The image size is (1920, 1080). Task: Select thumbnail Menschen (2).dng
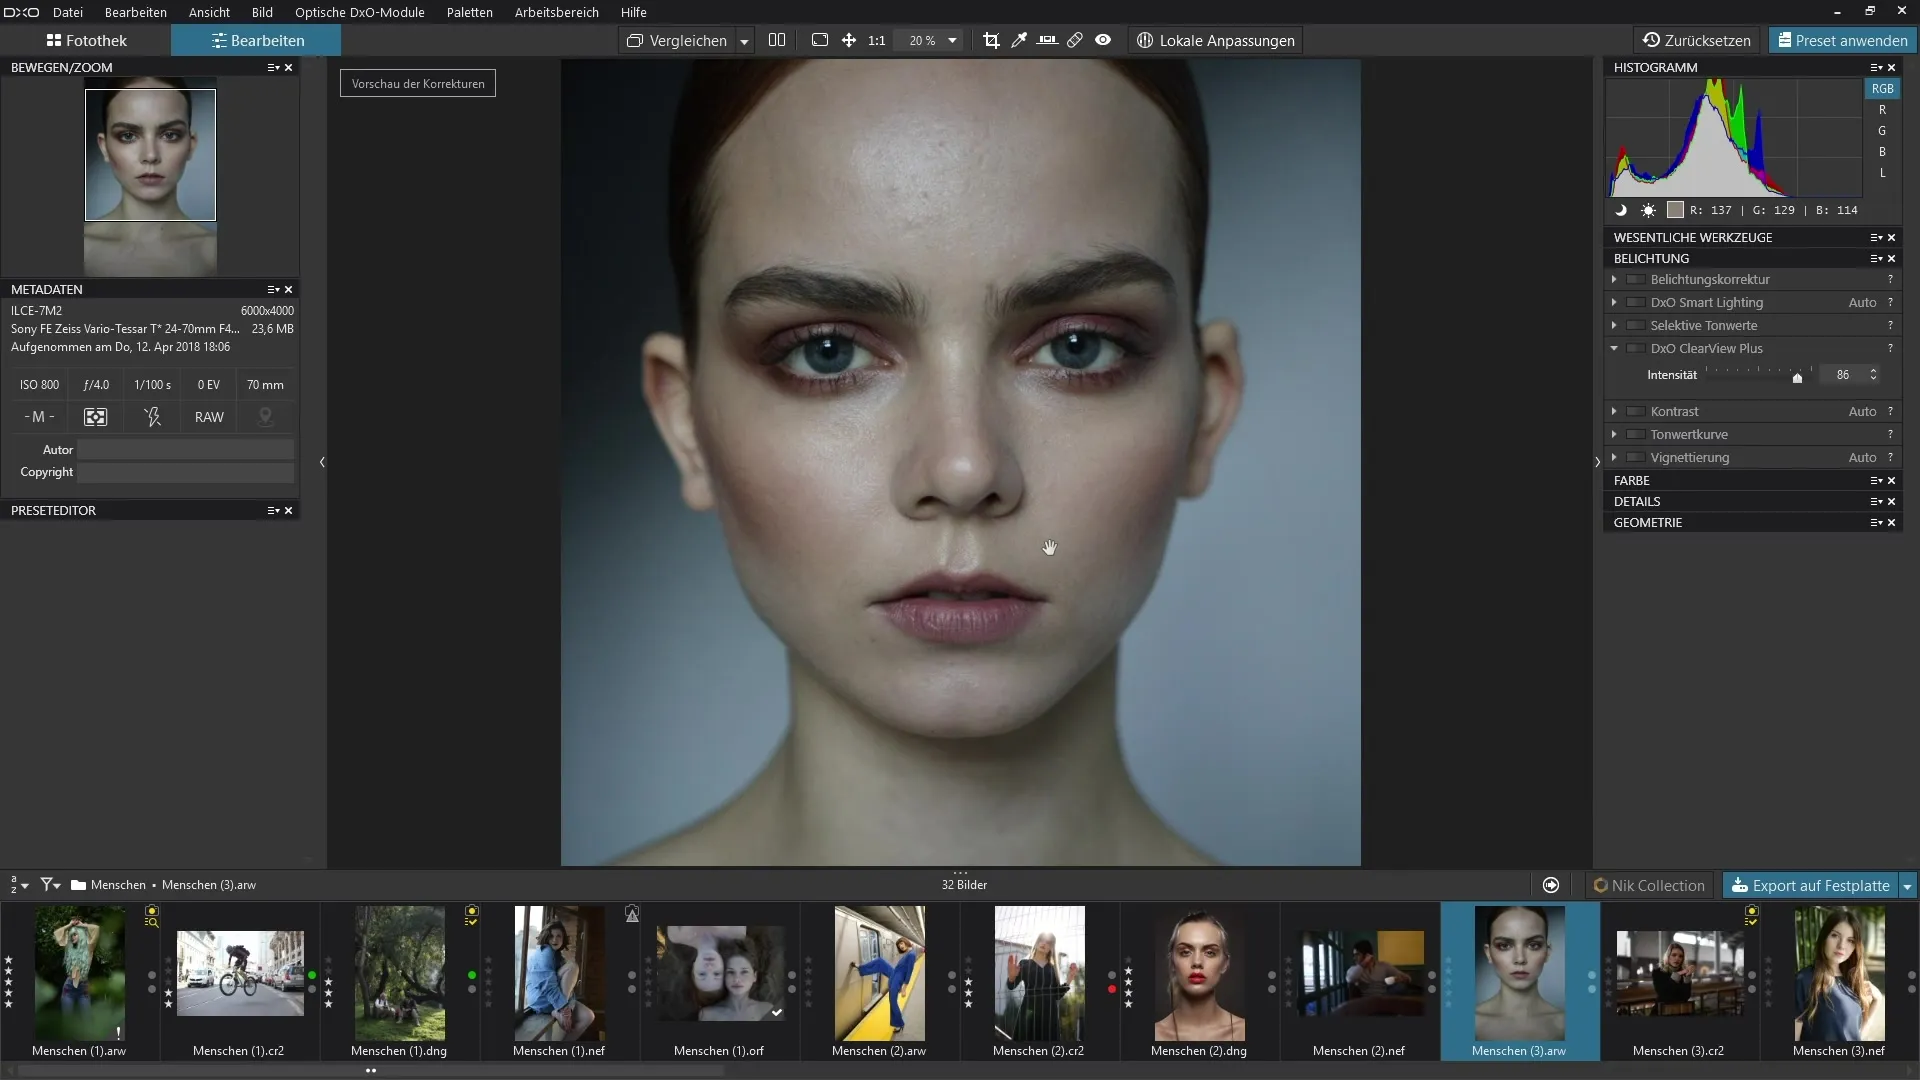coord(1199,980)
